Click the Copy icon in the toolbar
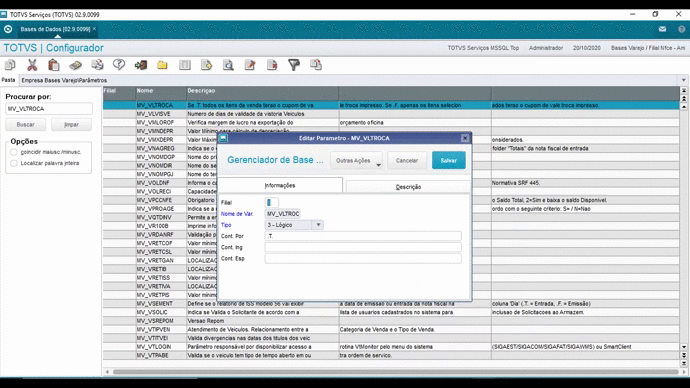Screen dimensions: 690x388 pos(10,65)
